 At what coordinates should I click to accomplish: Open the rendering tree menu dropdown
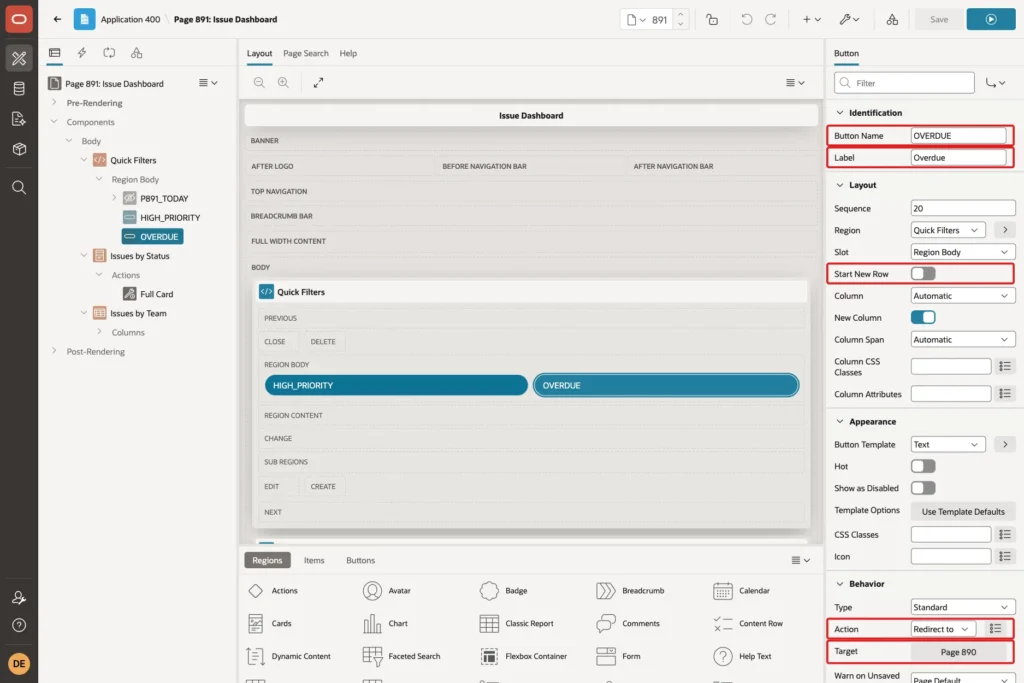pyautogui.click(x=208, y=83)
